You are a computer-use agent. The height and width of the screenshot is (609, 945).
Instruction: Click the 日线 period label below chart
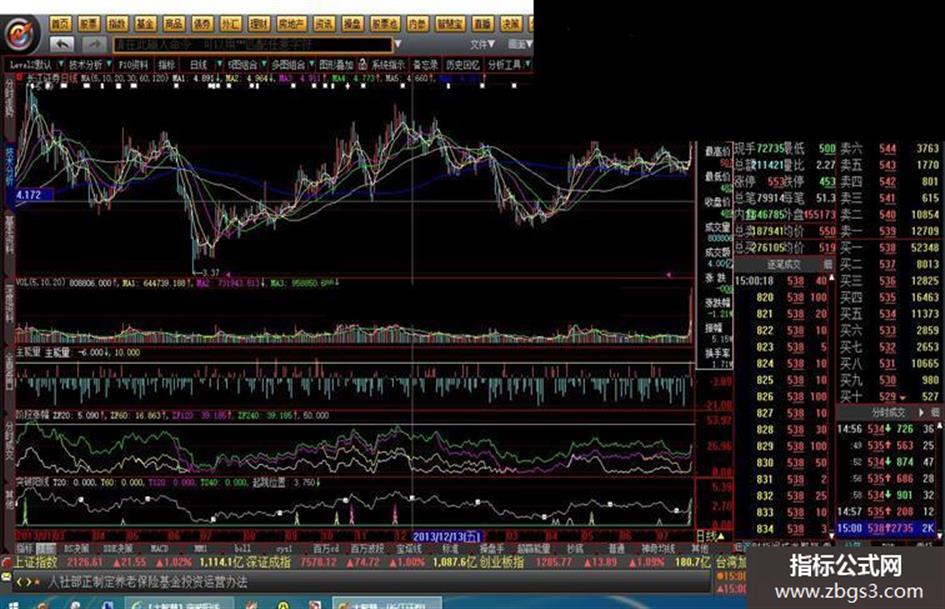(x=712, y=536)
